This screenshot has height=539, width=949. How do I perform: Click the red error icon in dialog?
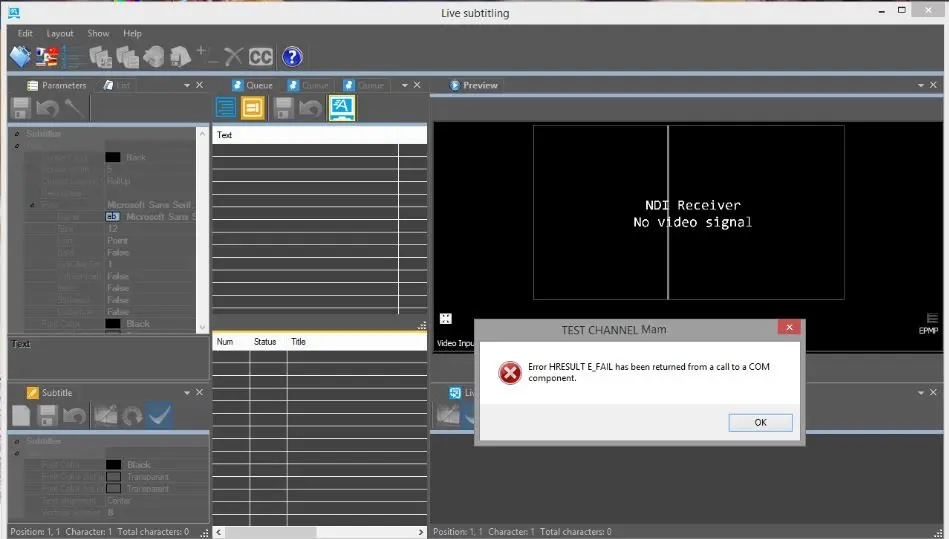pyautogui.click(x=509, y=372)
